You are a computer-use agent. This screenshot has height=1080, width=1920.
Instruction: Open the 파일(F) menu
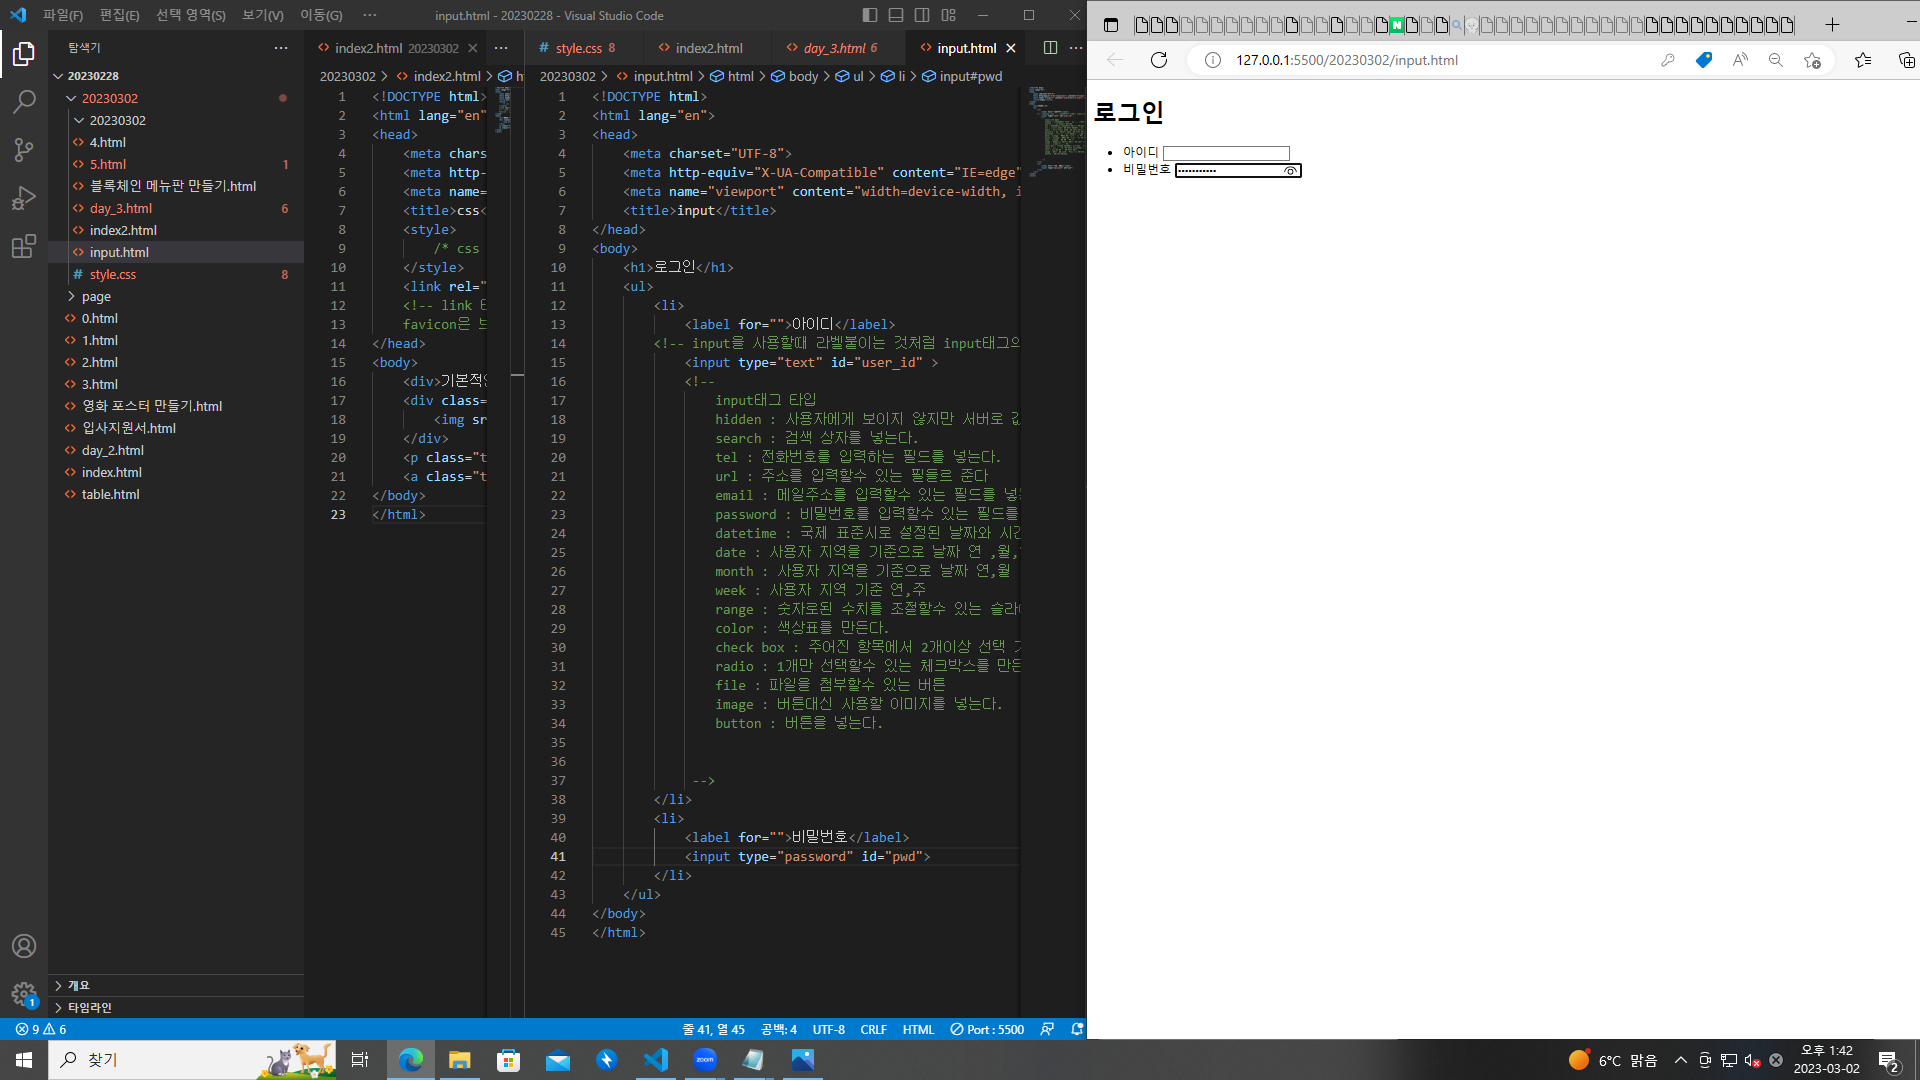[x=62, y=15]
